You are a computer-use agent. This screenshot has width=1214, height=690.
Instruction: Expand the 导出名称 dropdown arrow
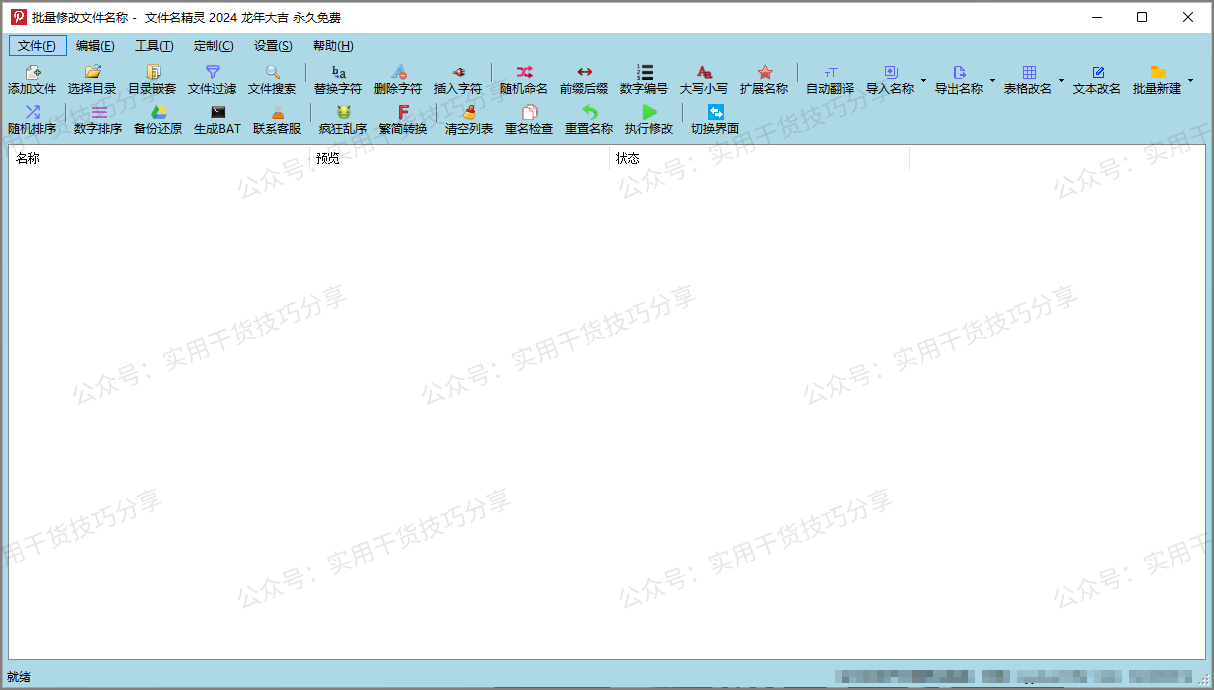pyautogui.click(x=993, y=80)
